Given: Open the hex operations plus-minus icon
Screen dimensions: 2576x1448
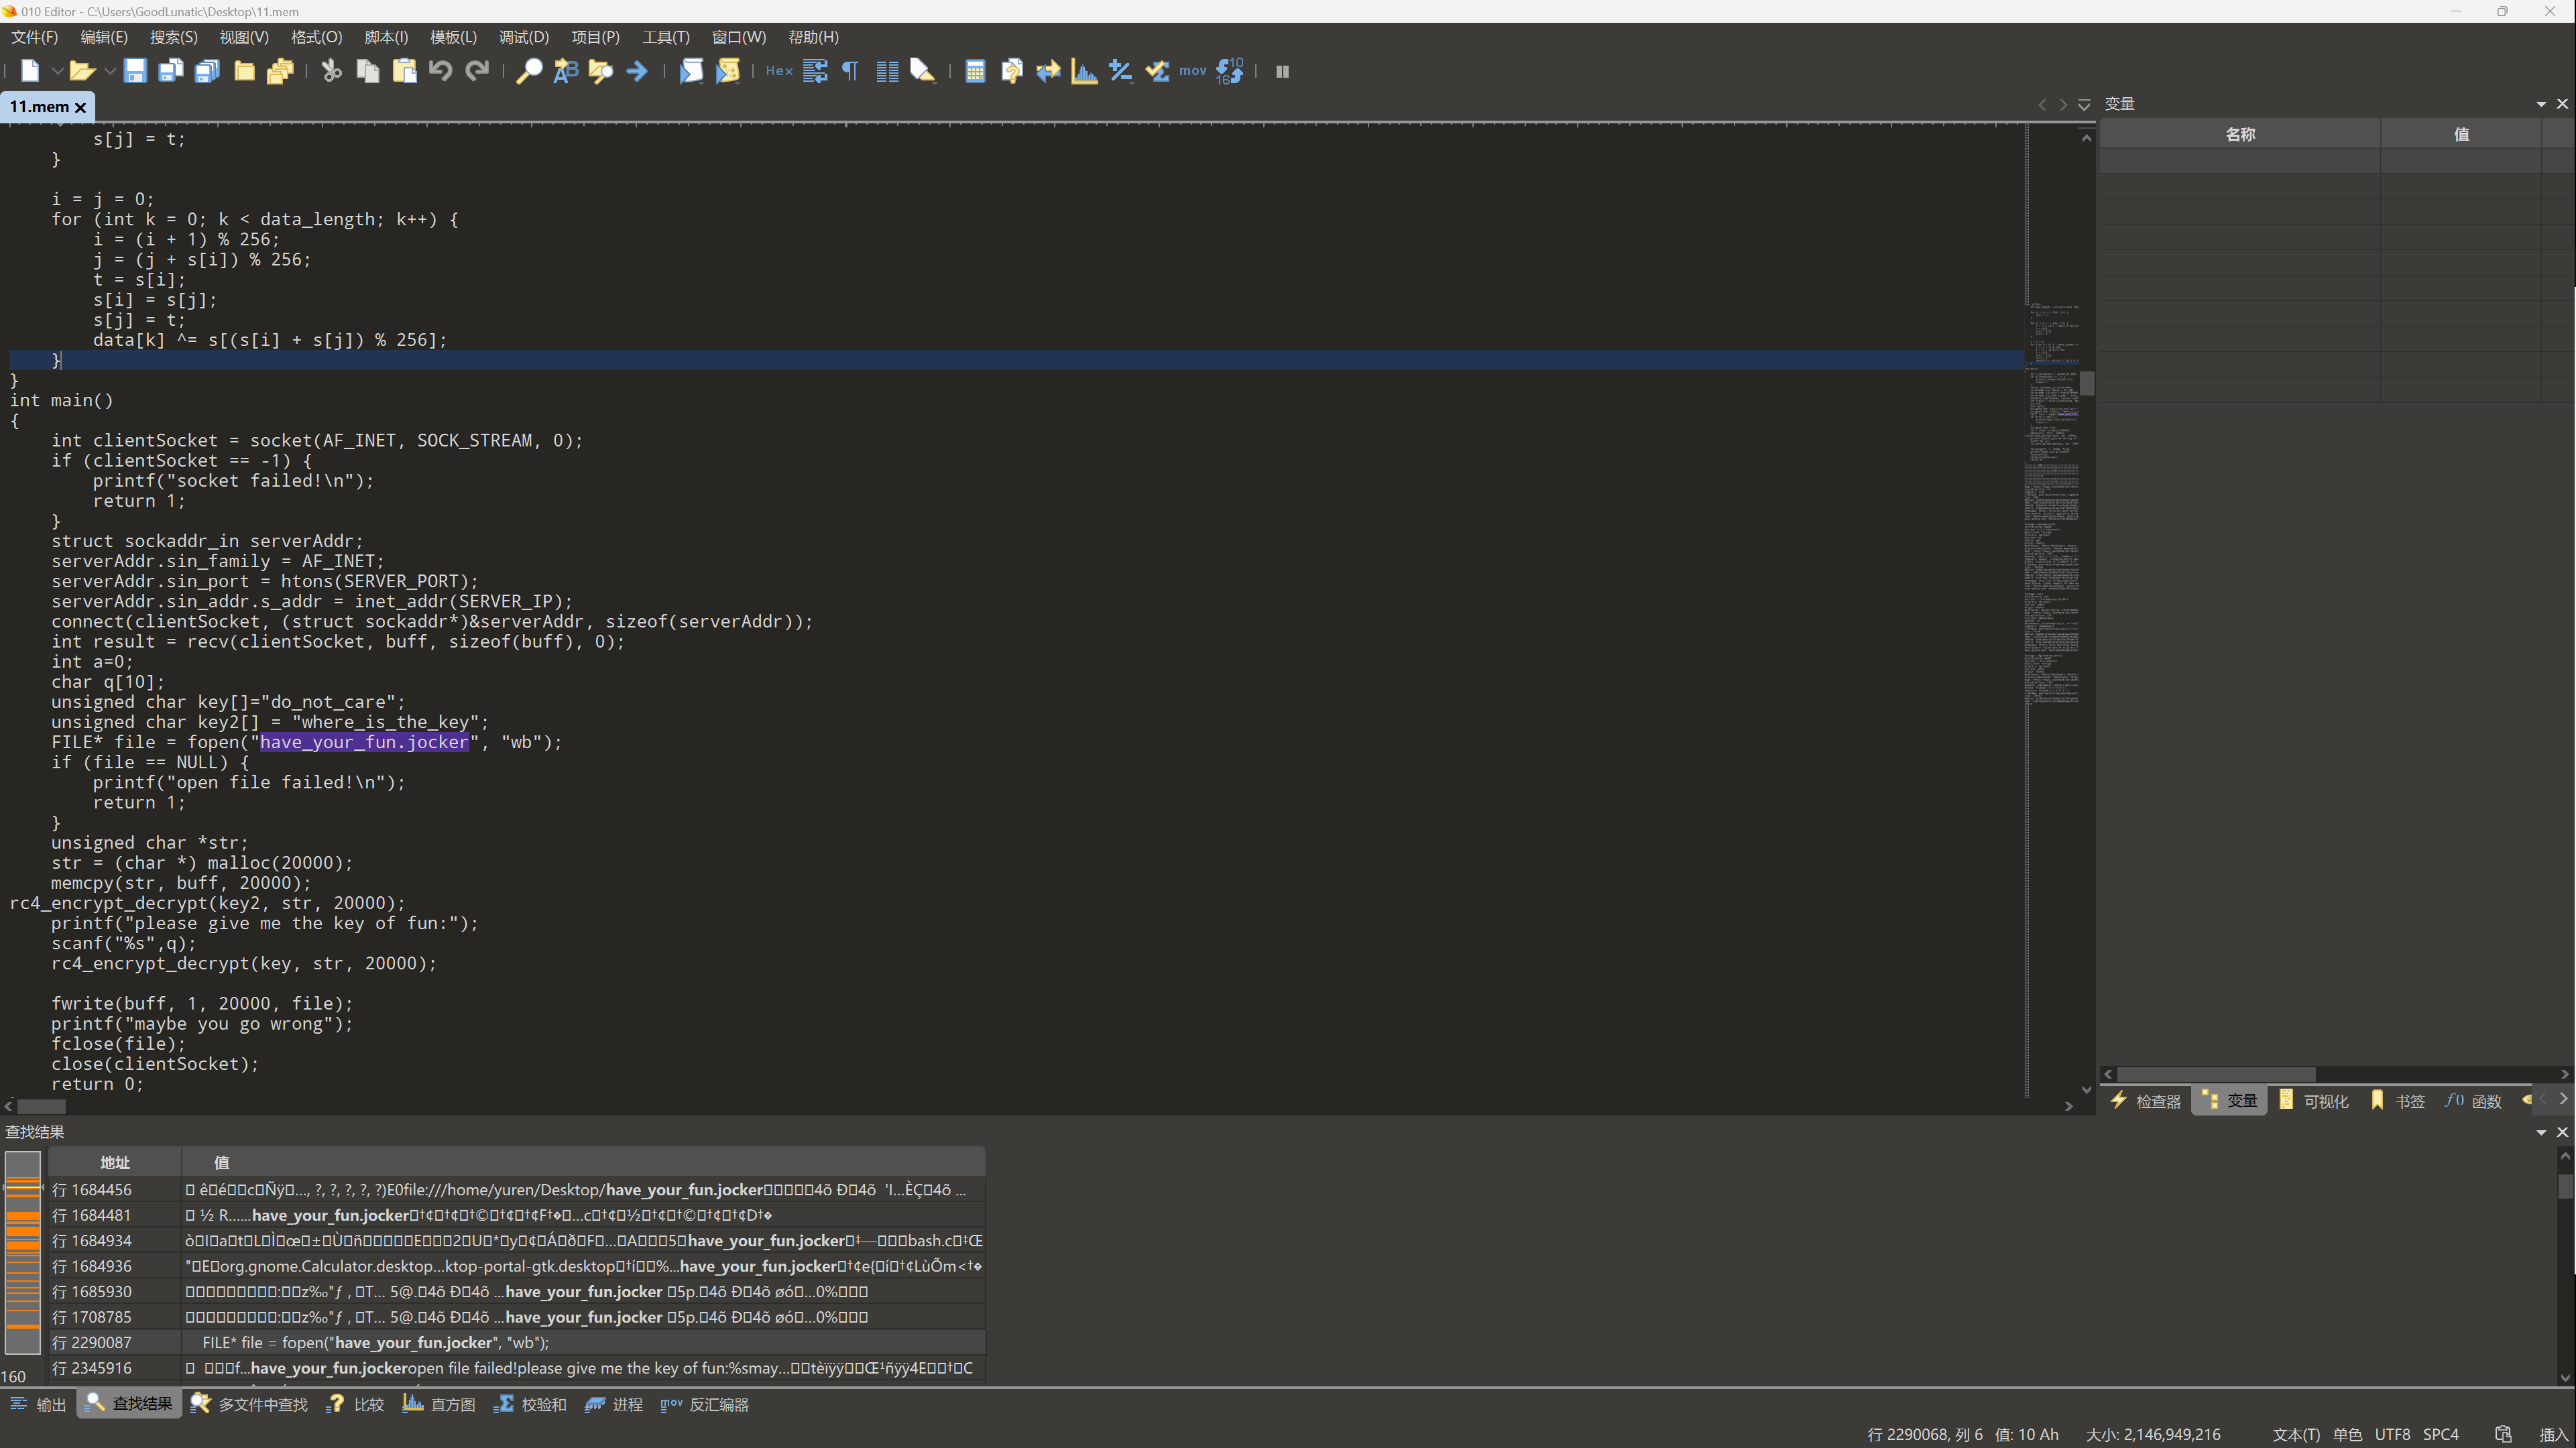Looking at the screenshot, I should 1120,71.
